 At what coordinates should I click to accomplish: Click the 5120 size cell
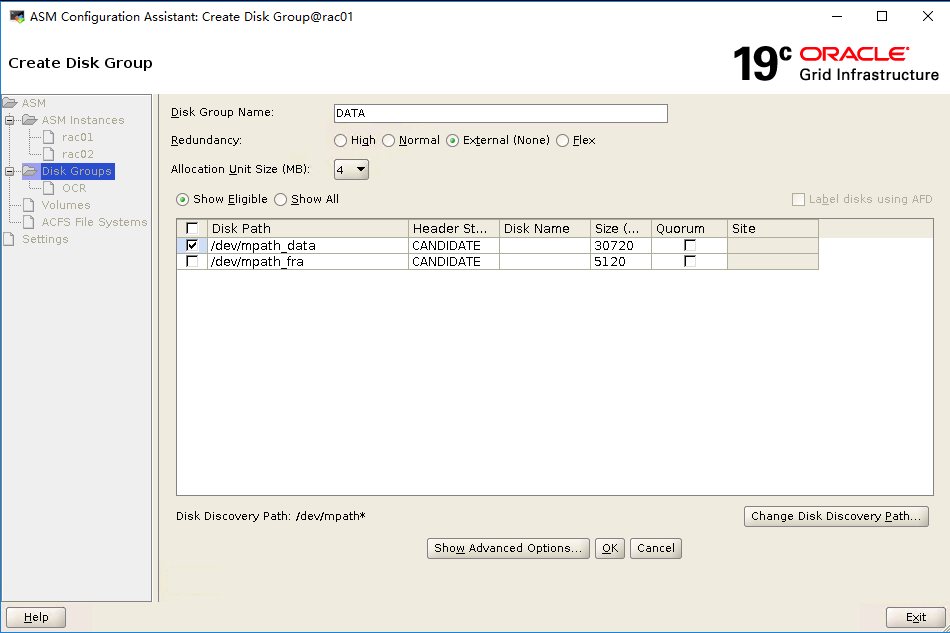tap(621, 262)
